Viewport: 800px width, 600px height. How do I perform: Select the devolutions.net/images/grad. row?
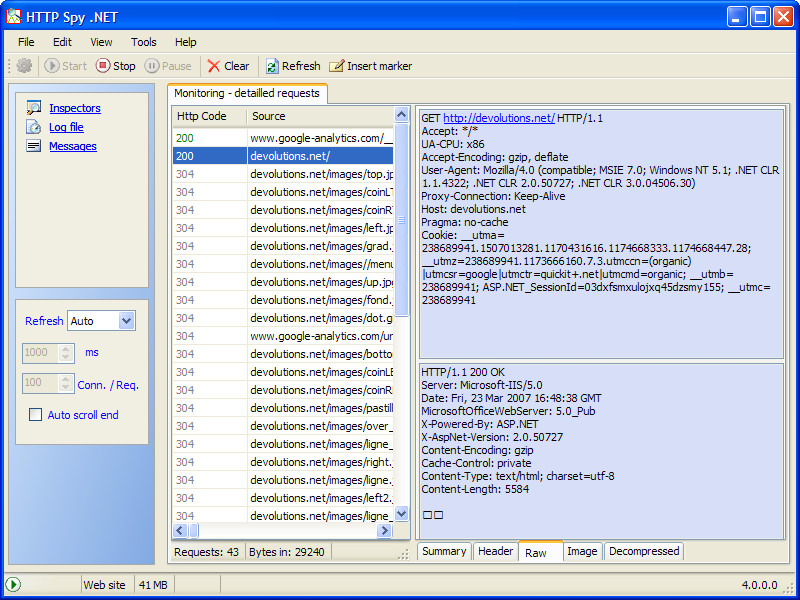283,246
